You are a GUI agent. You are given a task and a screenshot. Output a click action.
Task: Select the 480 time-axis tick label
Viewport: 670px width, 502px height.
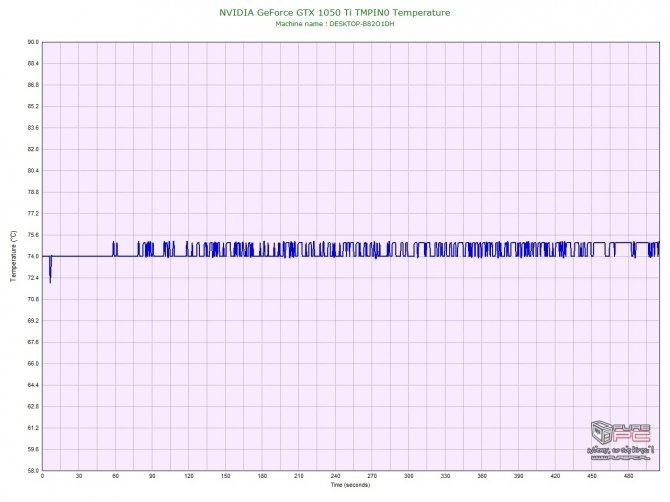(629, 476)
